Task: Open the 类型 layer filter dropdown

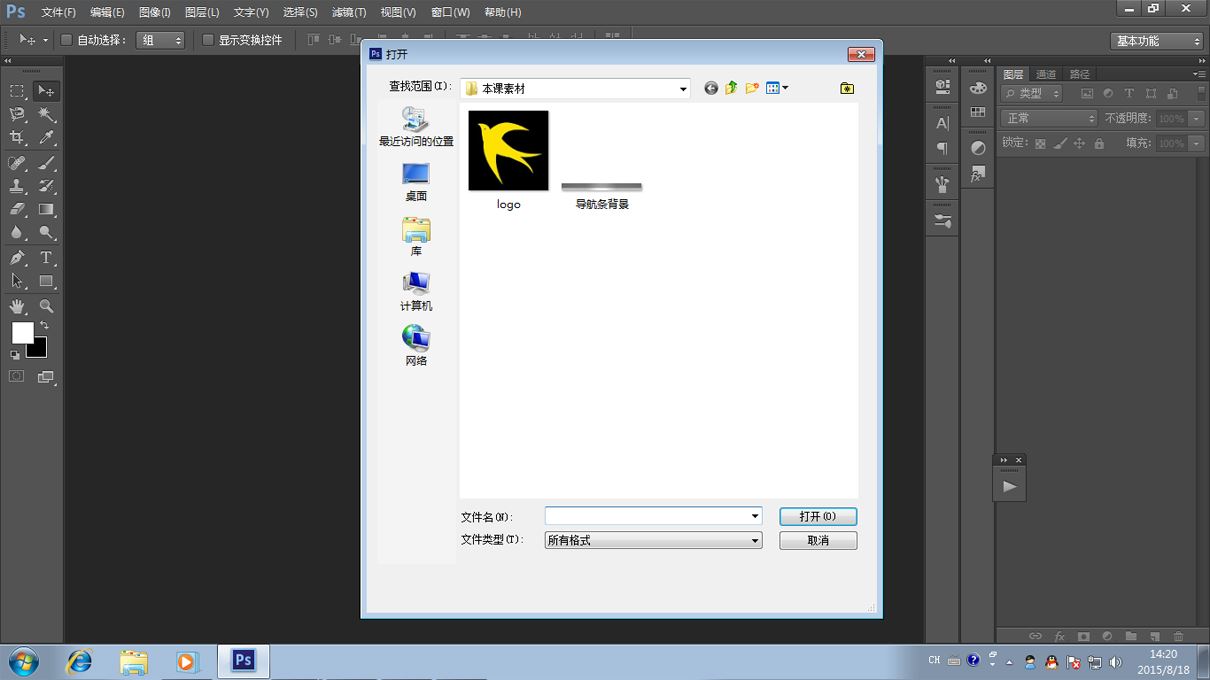Action: pyautogui.click(x=1032, y=93)
